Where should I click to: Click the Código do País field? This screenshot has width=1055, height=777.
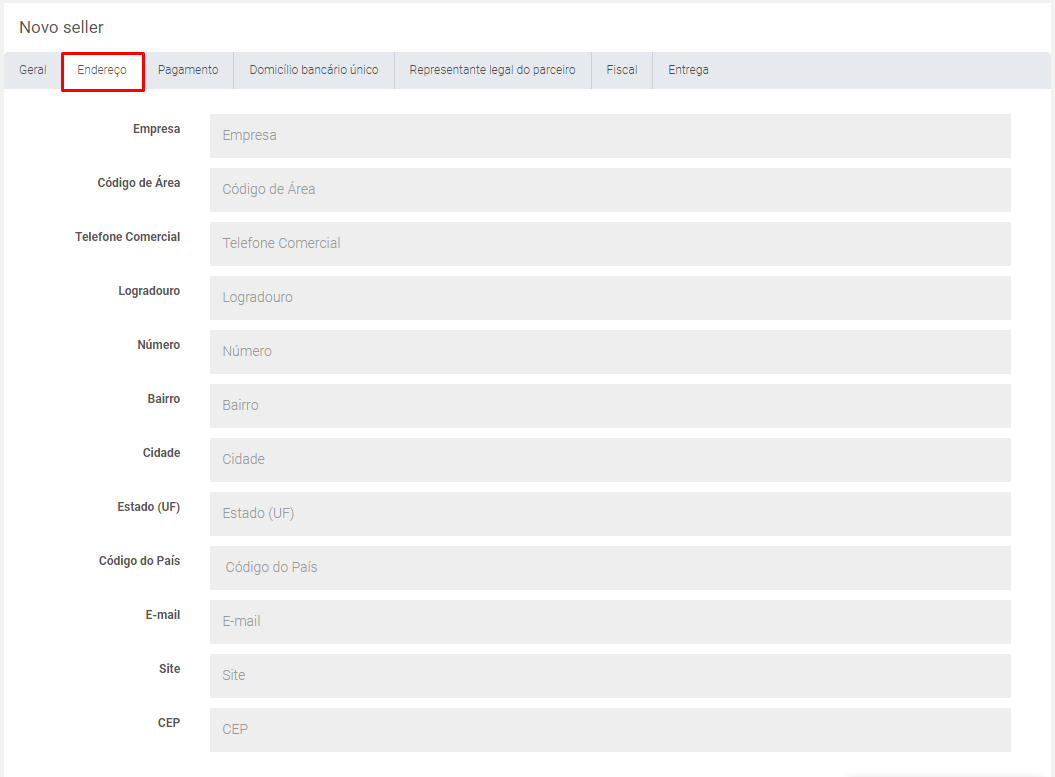click(610, 568)
